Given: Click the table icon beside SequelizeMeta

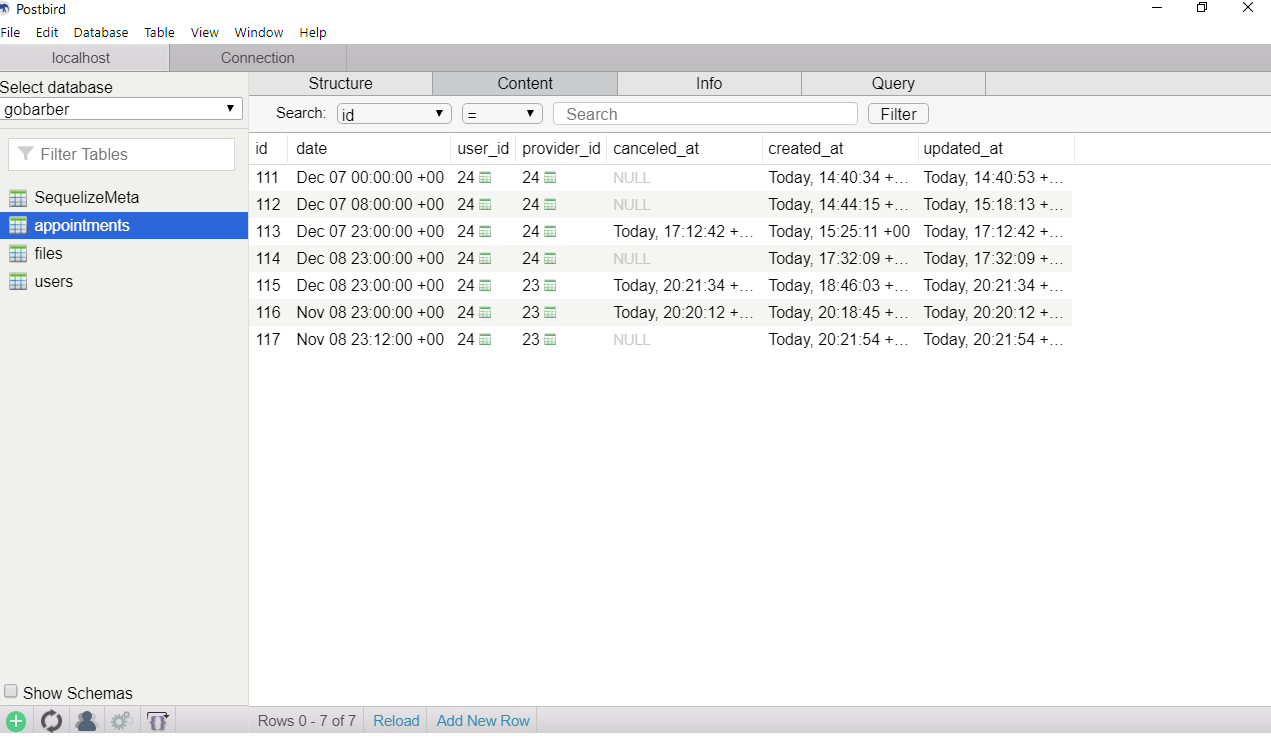Looking at the screenshot, I should click(x=18, y=197).
